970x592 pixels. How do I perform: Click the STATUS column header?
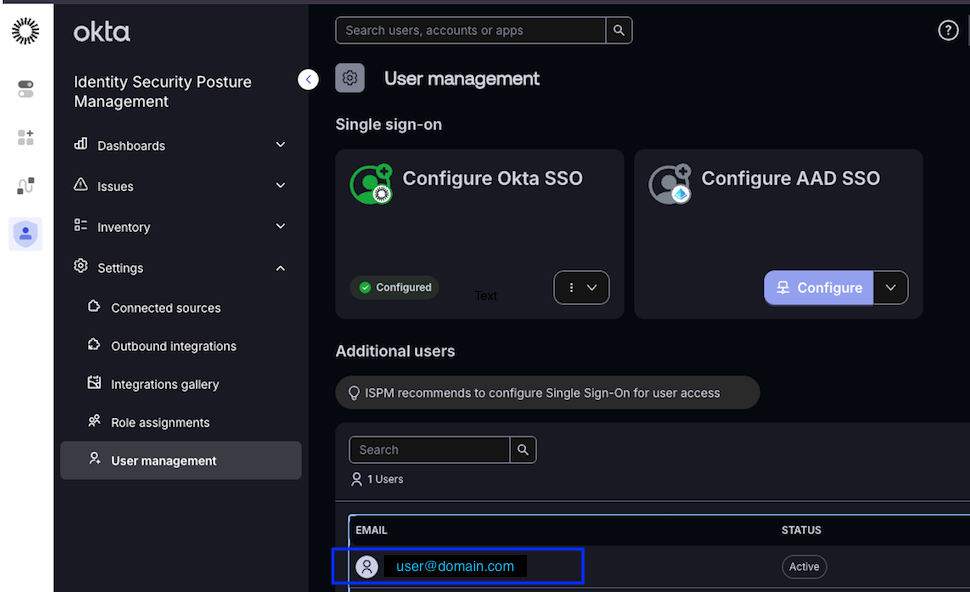tap(801, 530)
